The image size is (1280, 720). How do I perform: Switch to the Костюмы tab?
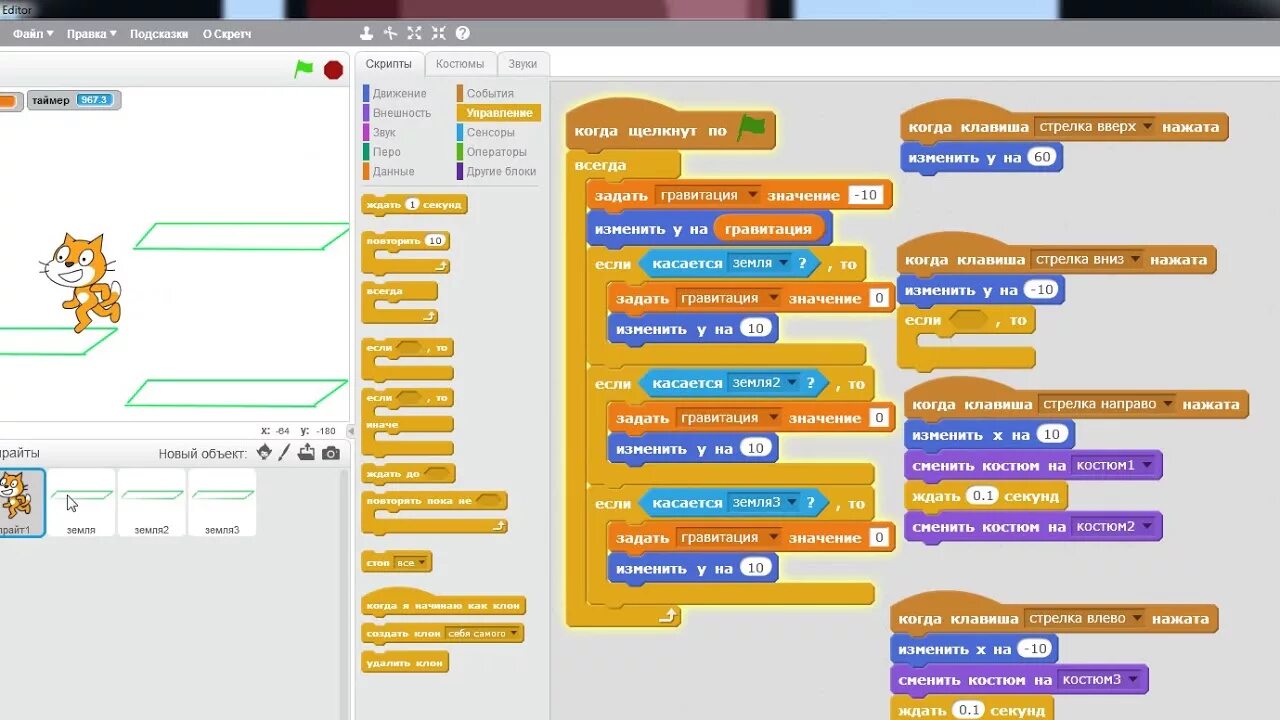(461, 62)
